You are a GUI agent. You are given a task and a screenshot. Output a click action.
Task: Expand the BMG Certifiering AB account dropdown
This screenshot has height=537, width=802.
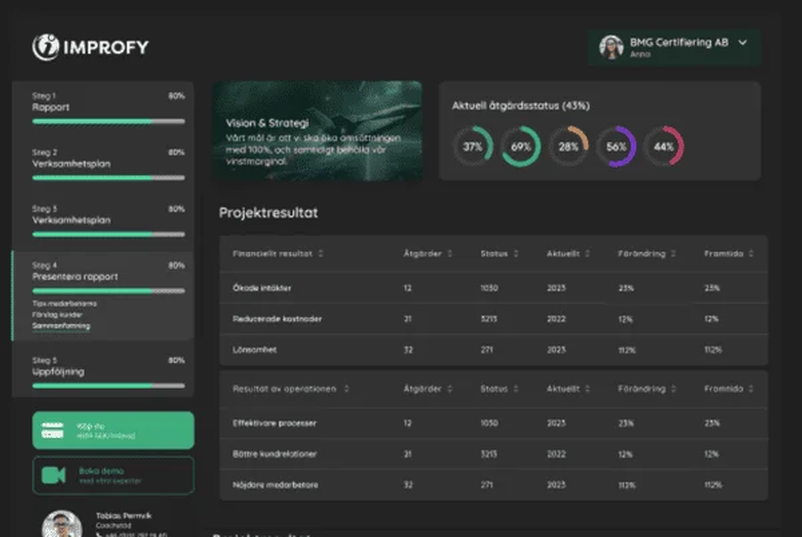(x=742, y=43)
